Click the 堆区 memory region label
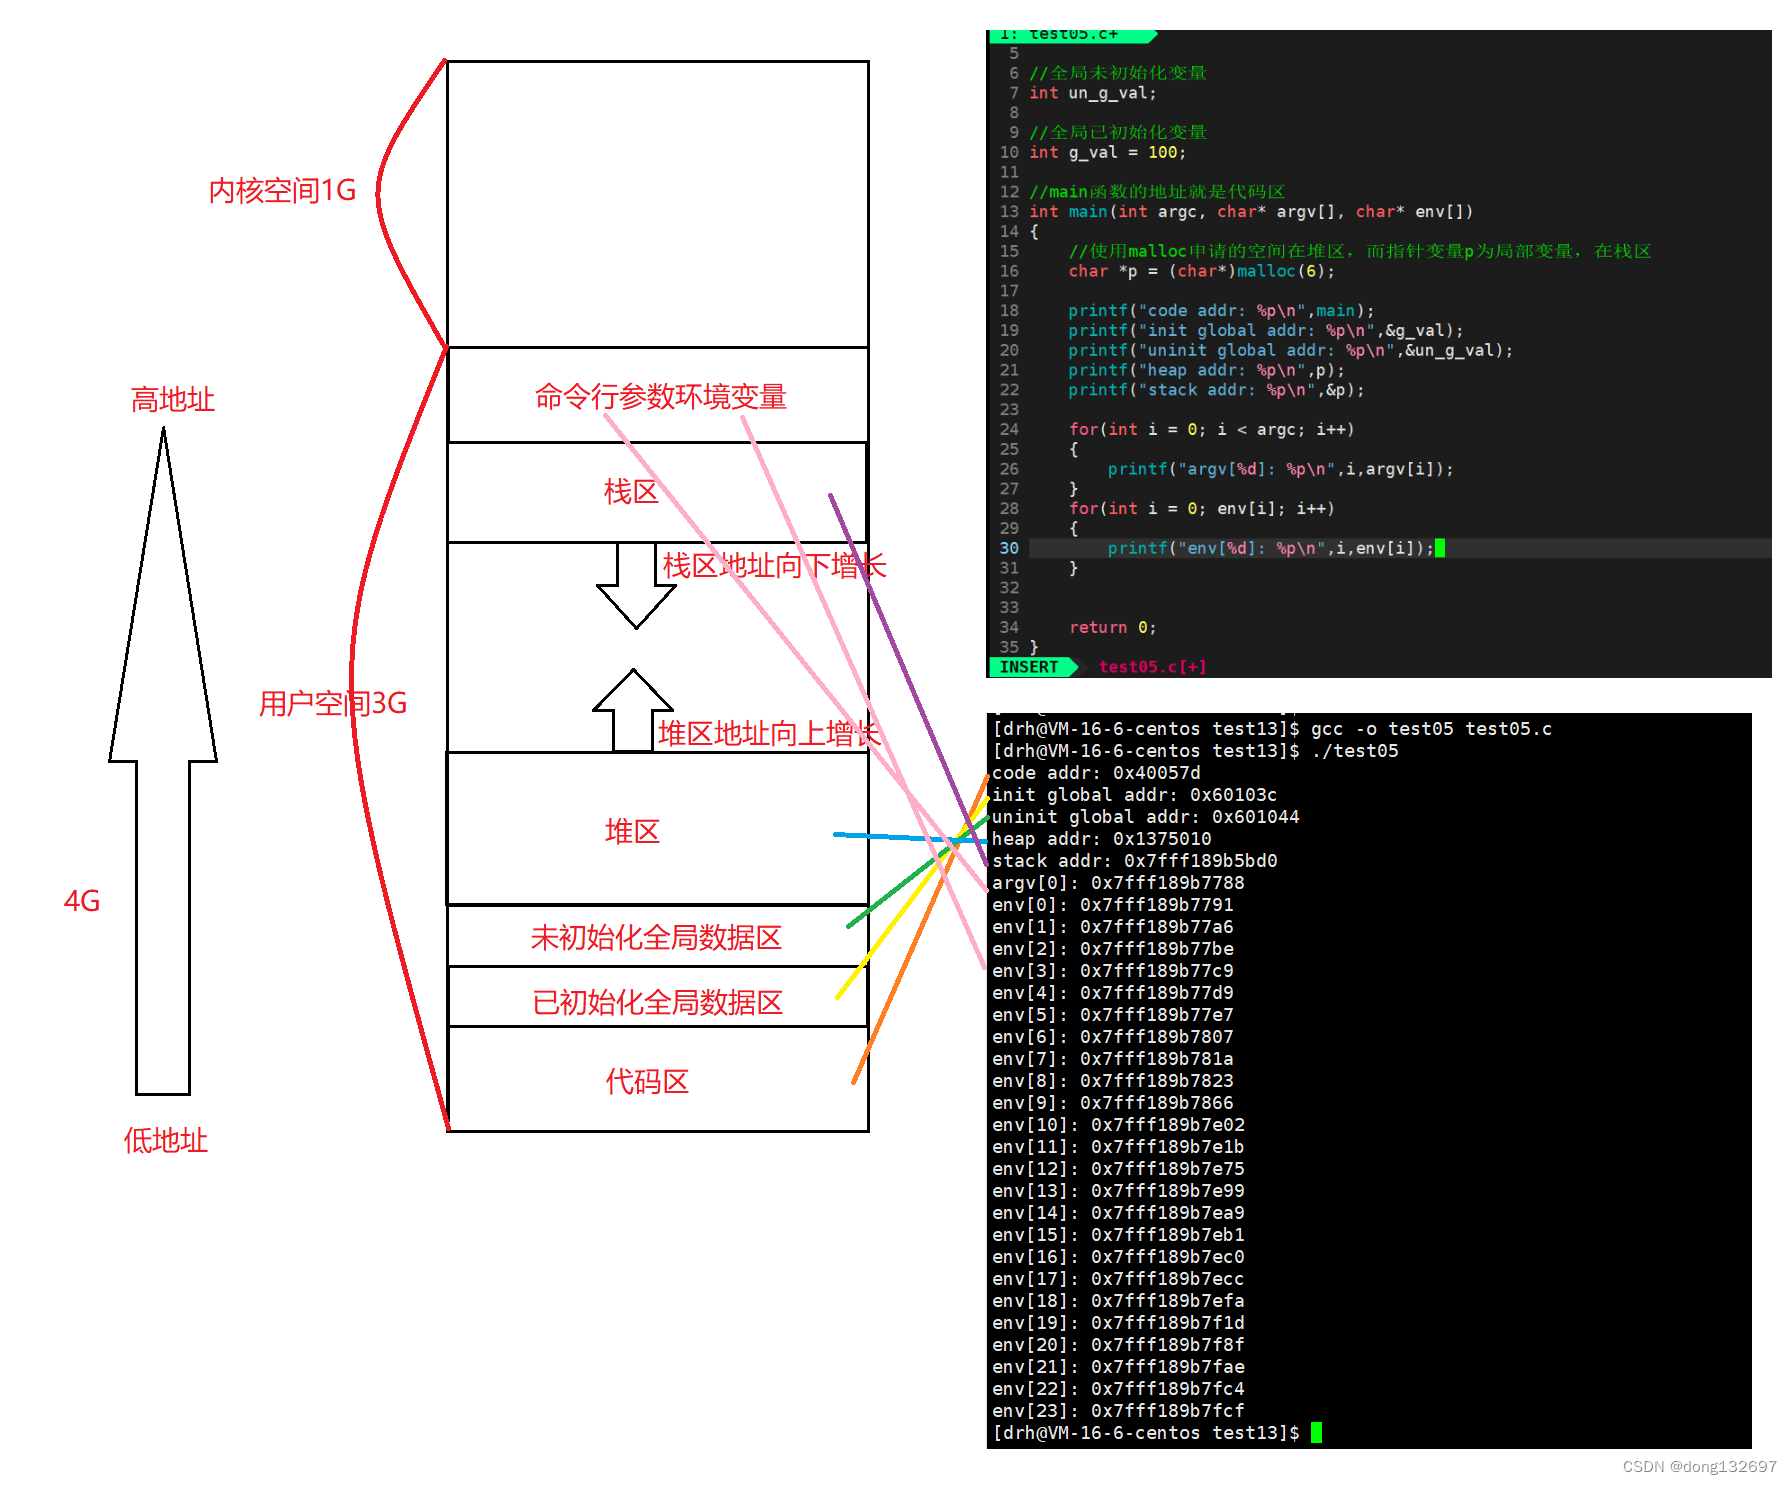1792x1485 pixels. point(632,831)
